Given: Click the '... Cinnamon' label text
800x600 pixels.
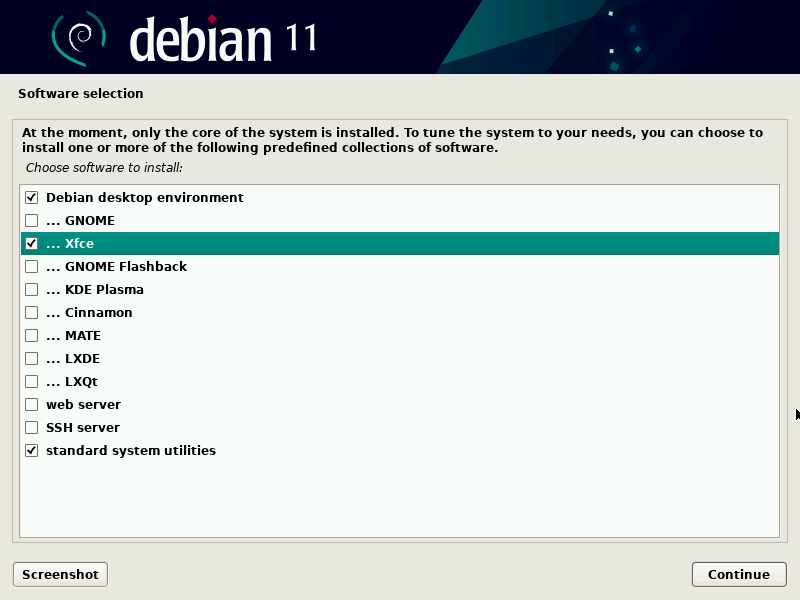Looking at the screenshot, I should 89,312.
